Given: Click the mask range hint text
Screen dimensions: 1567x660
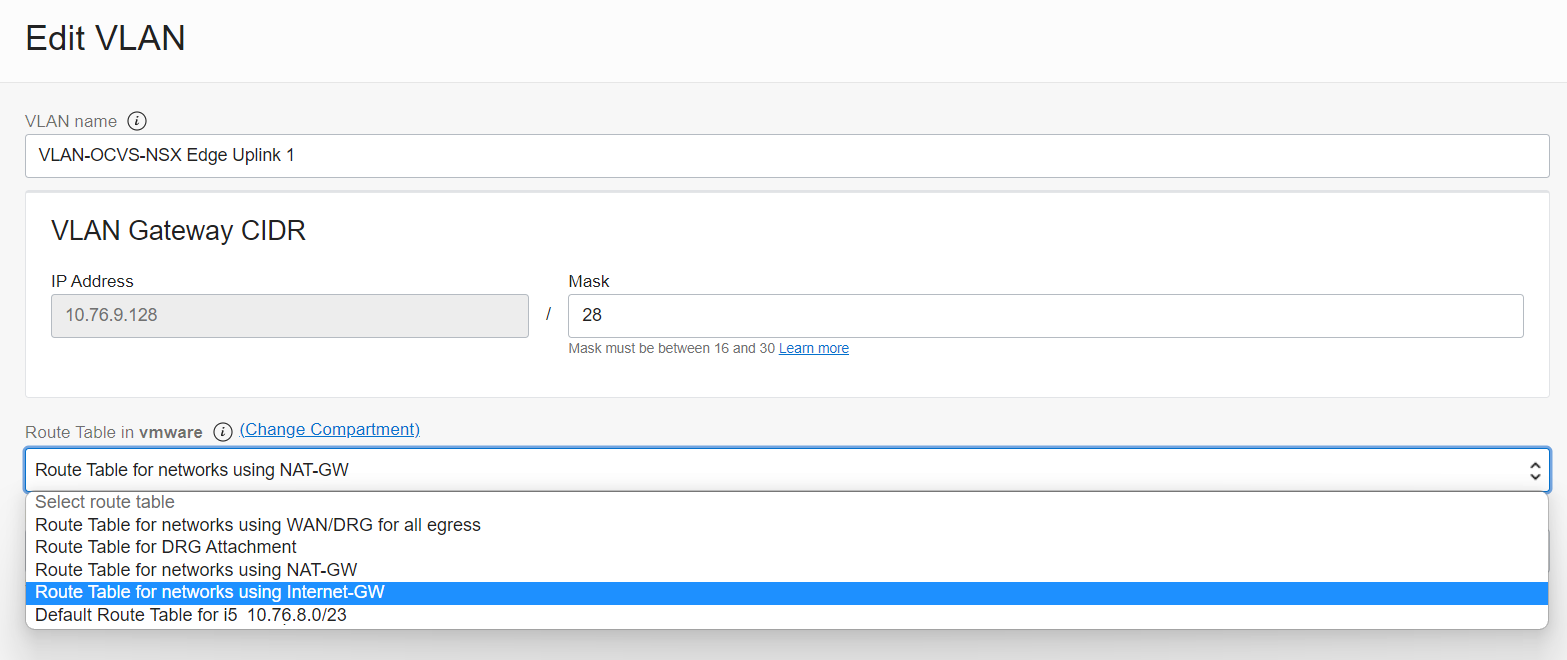Looking at the screenshot, I should point(671,348).
